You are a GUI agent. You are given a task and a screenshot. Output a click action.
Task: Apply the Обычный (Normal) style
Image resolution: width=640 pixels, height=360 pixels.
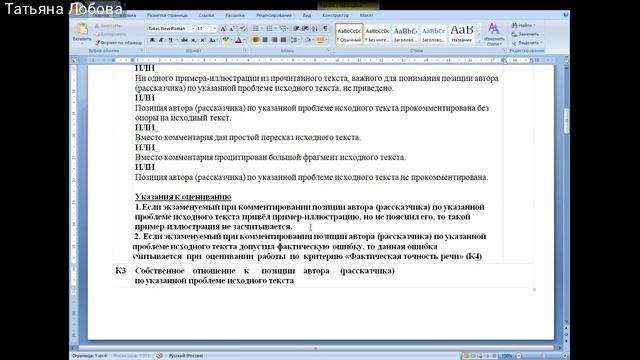tap(349, 34)
